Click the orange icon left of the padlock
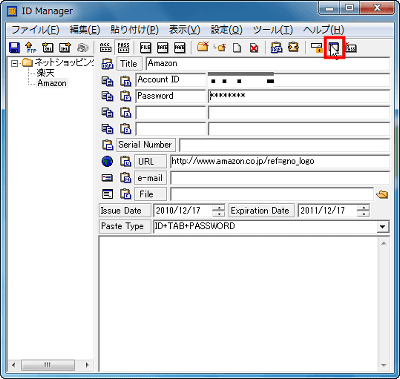This screenshot has height=379, width=400. [293, 47]
